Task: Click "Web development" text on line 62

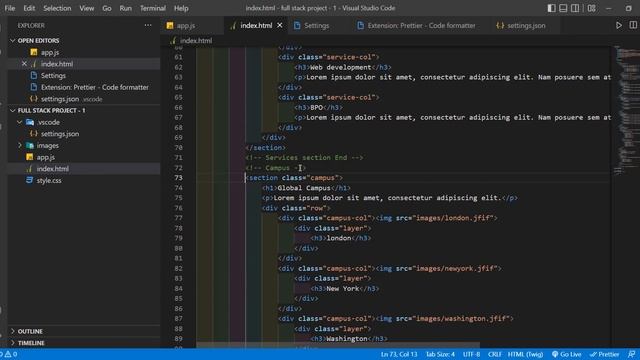Action: click(341, 67)
